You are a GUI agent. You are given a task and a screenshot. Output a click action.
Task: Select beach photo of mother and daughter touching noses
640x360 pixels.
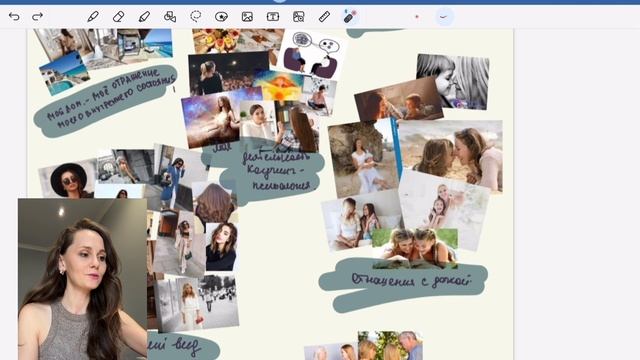pos(451,155)
